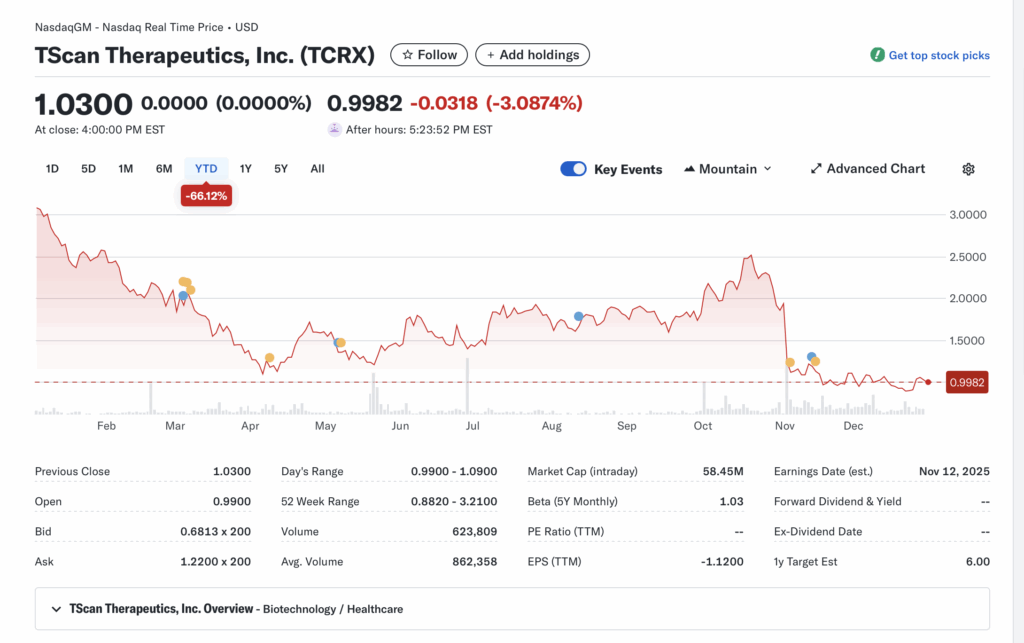Image resolution: width=1024 pixels, height=643 pixels.
Task: Click the red current price dot on chart
Action: click(927, 381)
